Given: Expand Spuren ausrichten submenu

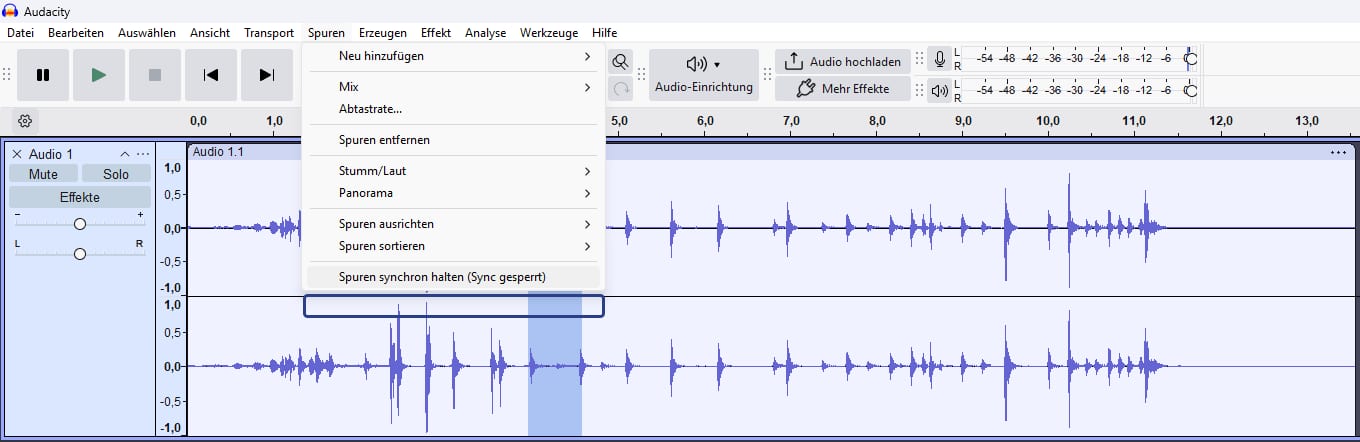Looking at the screenshot, I should pyautogui.click(x=454, y=224).
